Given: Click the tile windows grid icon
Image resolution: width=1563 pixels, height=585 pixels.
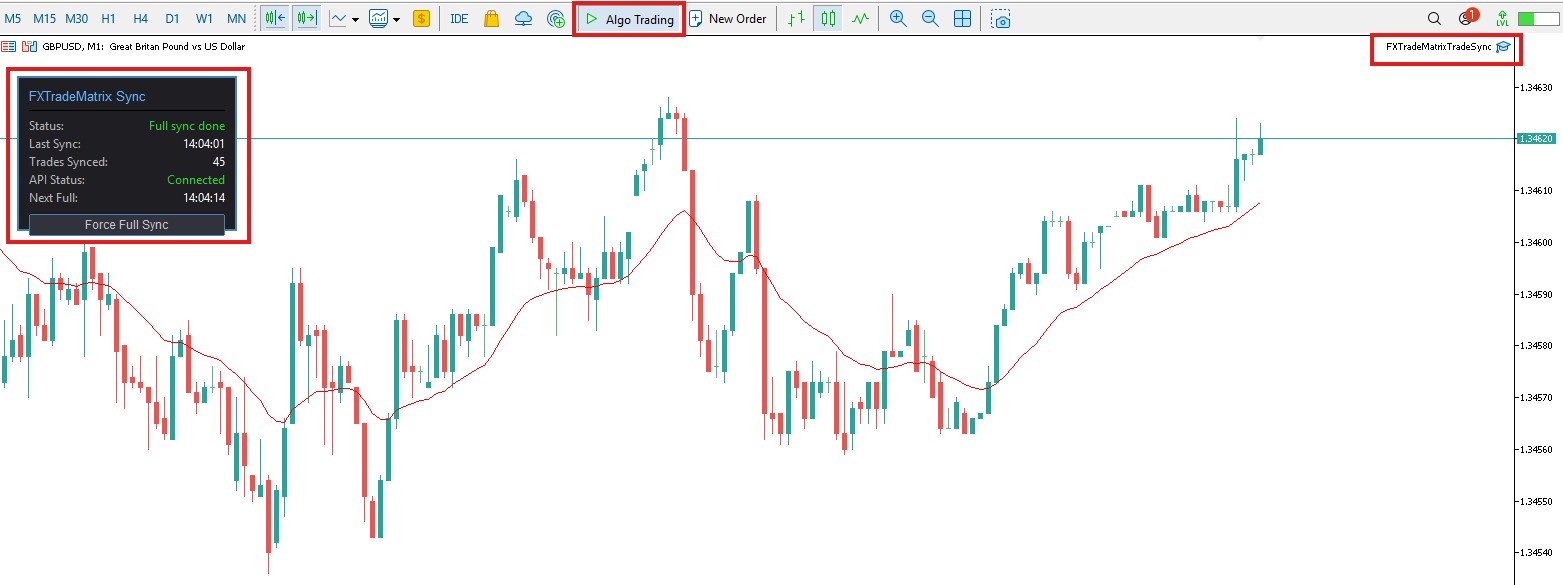Looking at the screenshot, I should tap(962, 19).
